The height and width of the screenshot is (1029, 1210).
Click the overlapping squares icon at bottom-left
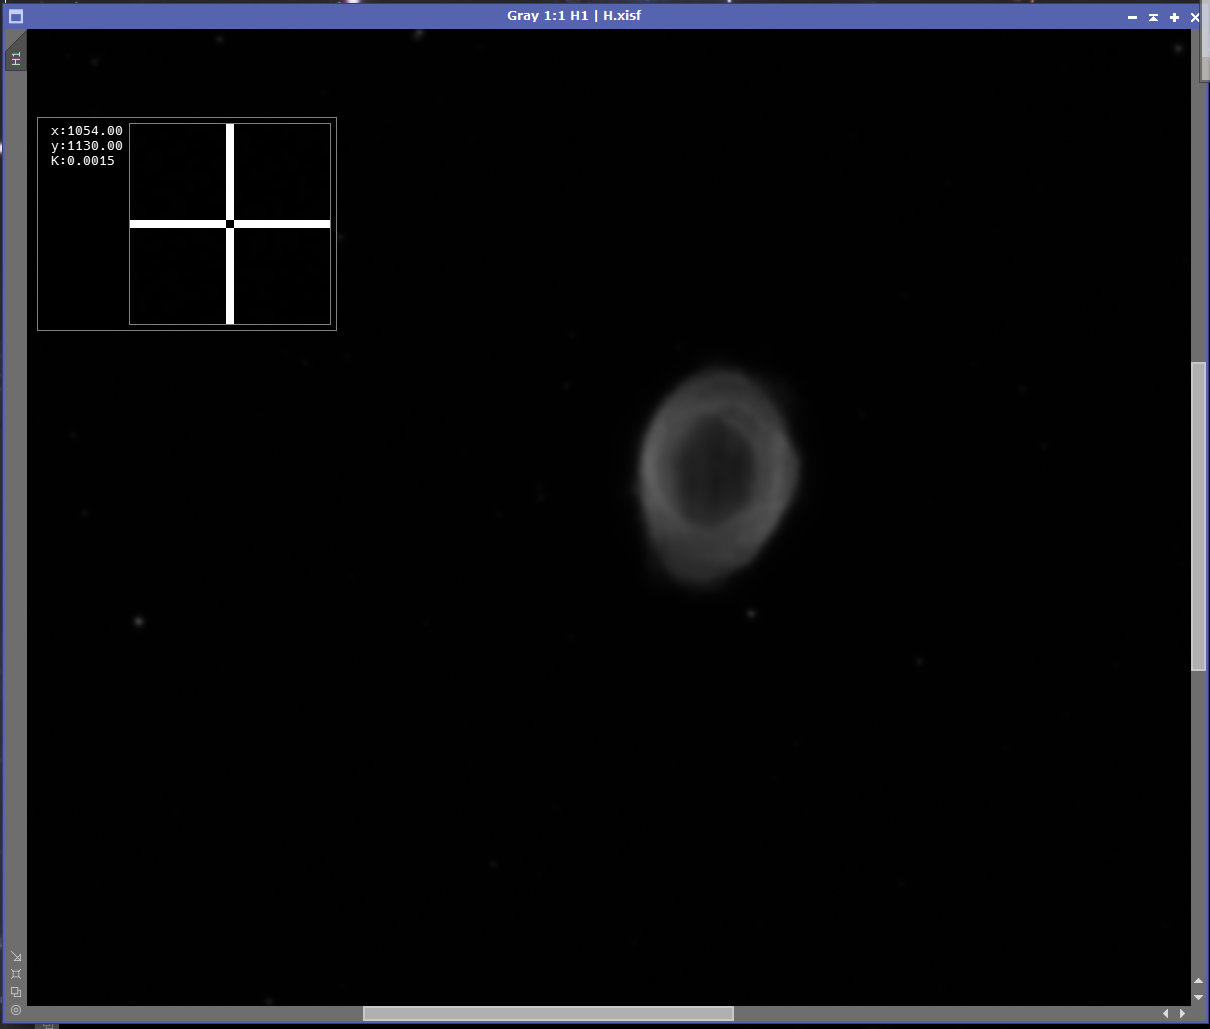coord(16,992)
